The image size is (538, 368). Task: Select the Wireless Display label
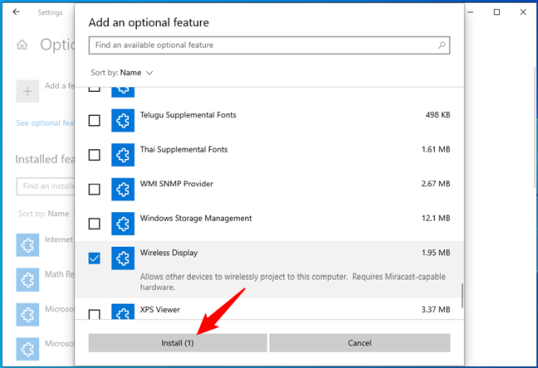169,253
